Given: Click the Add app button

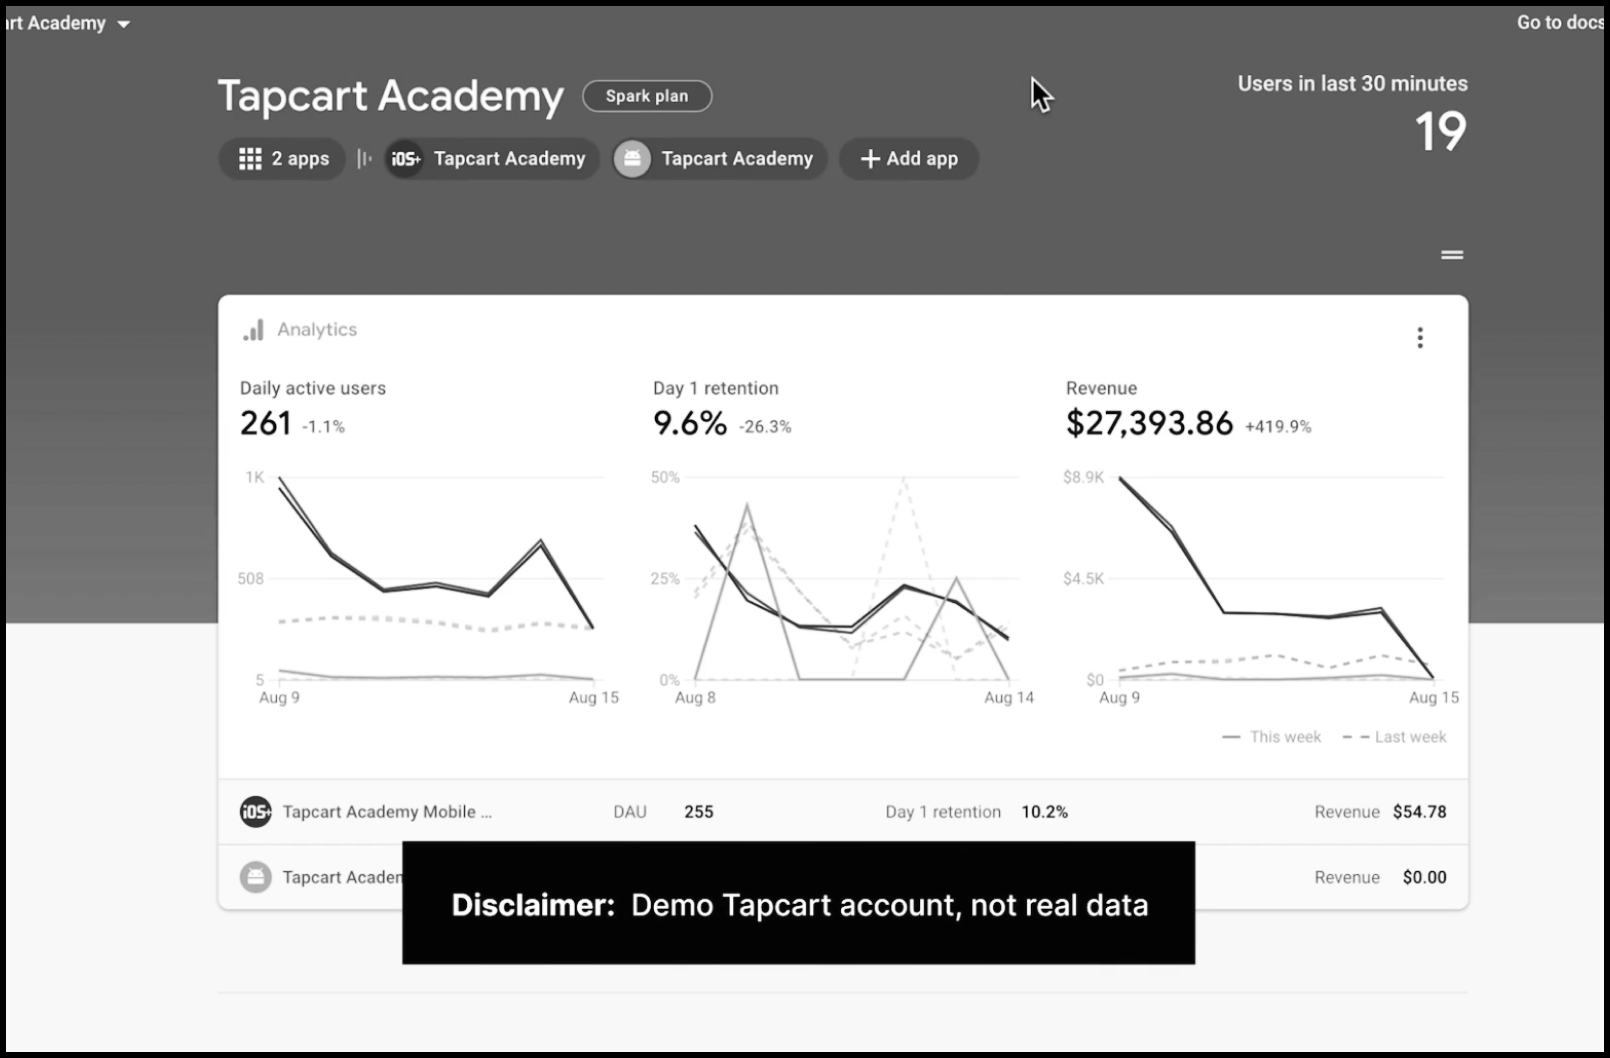Looking at the screenshot, I should tap(908, 158).
